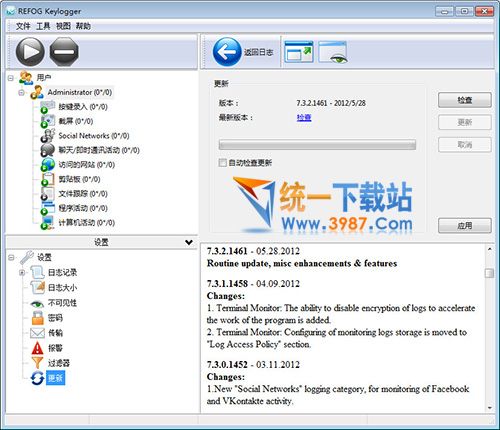Click the 更新 refresh arrows icon
The height and width of the screenshot is (430, 500).
(x=37, y=378)
